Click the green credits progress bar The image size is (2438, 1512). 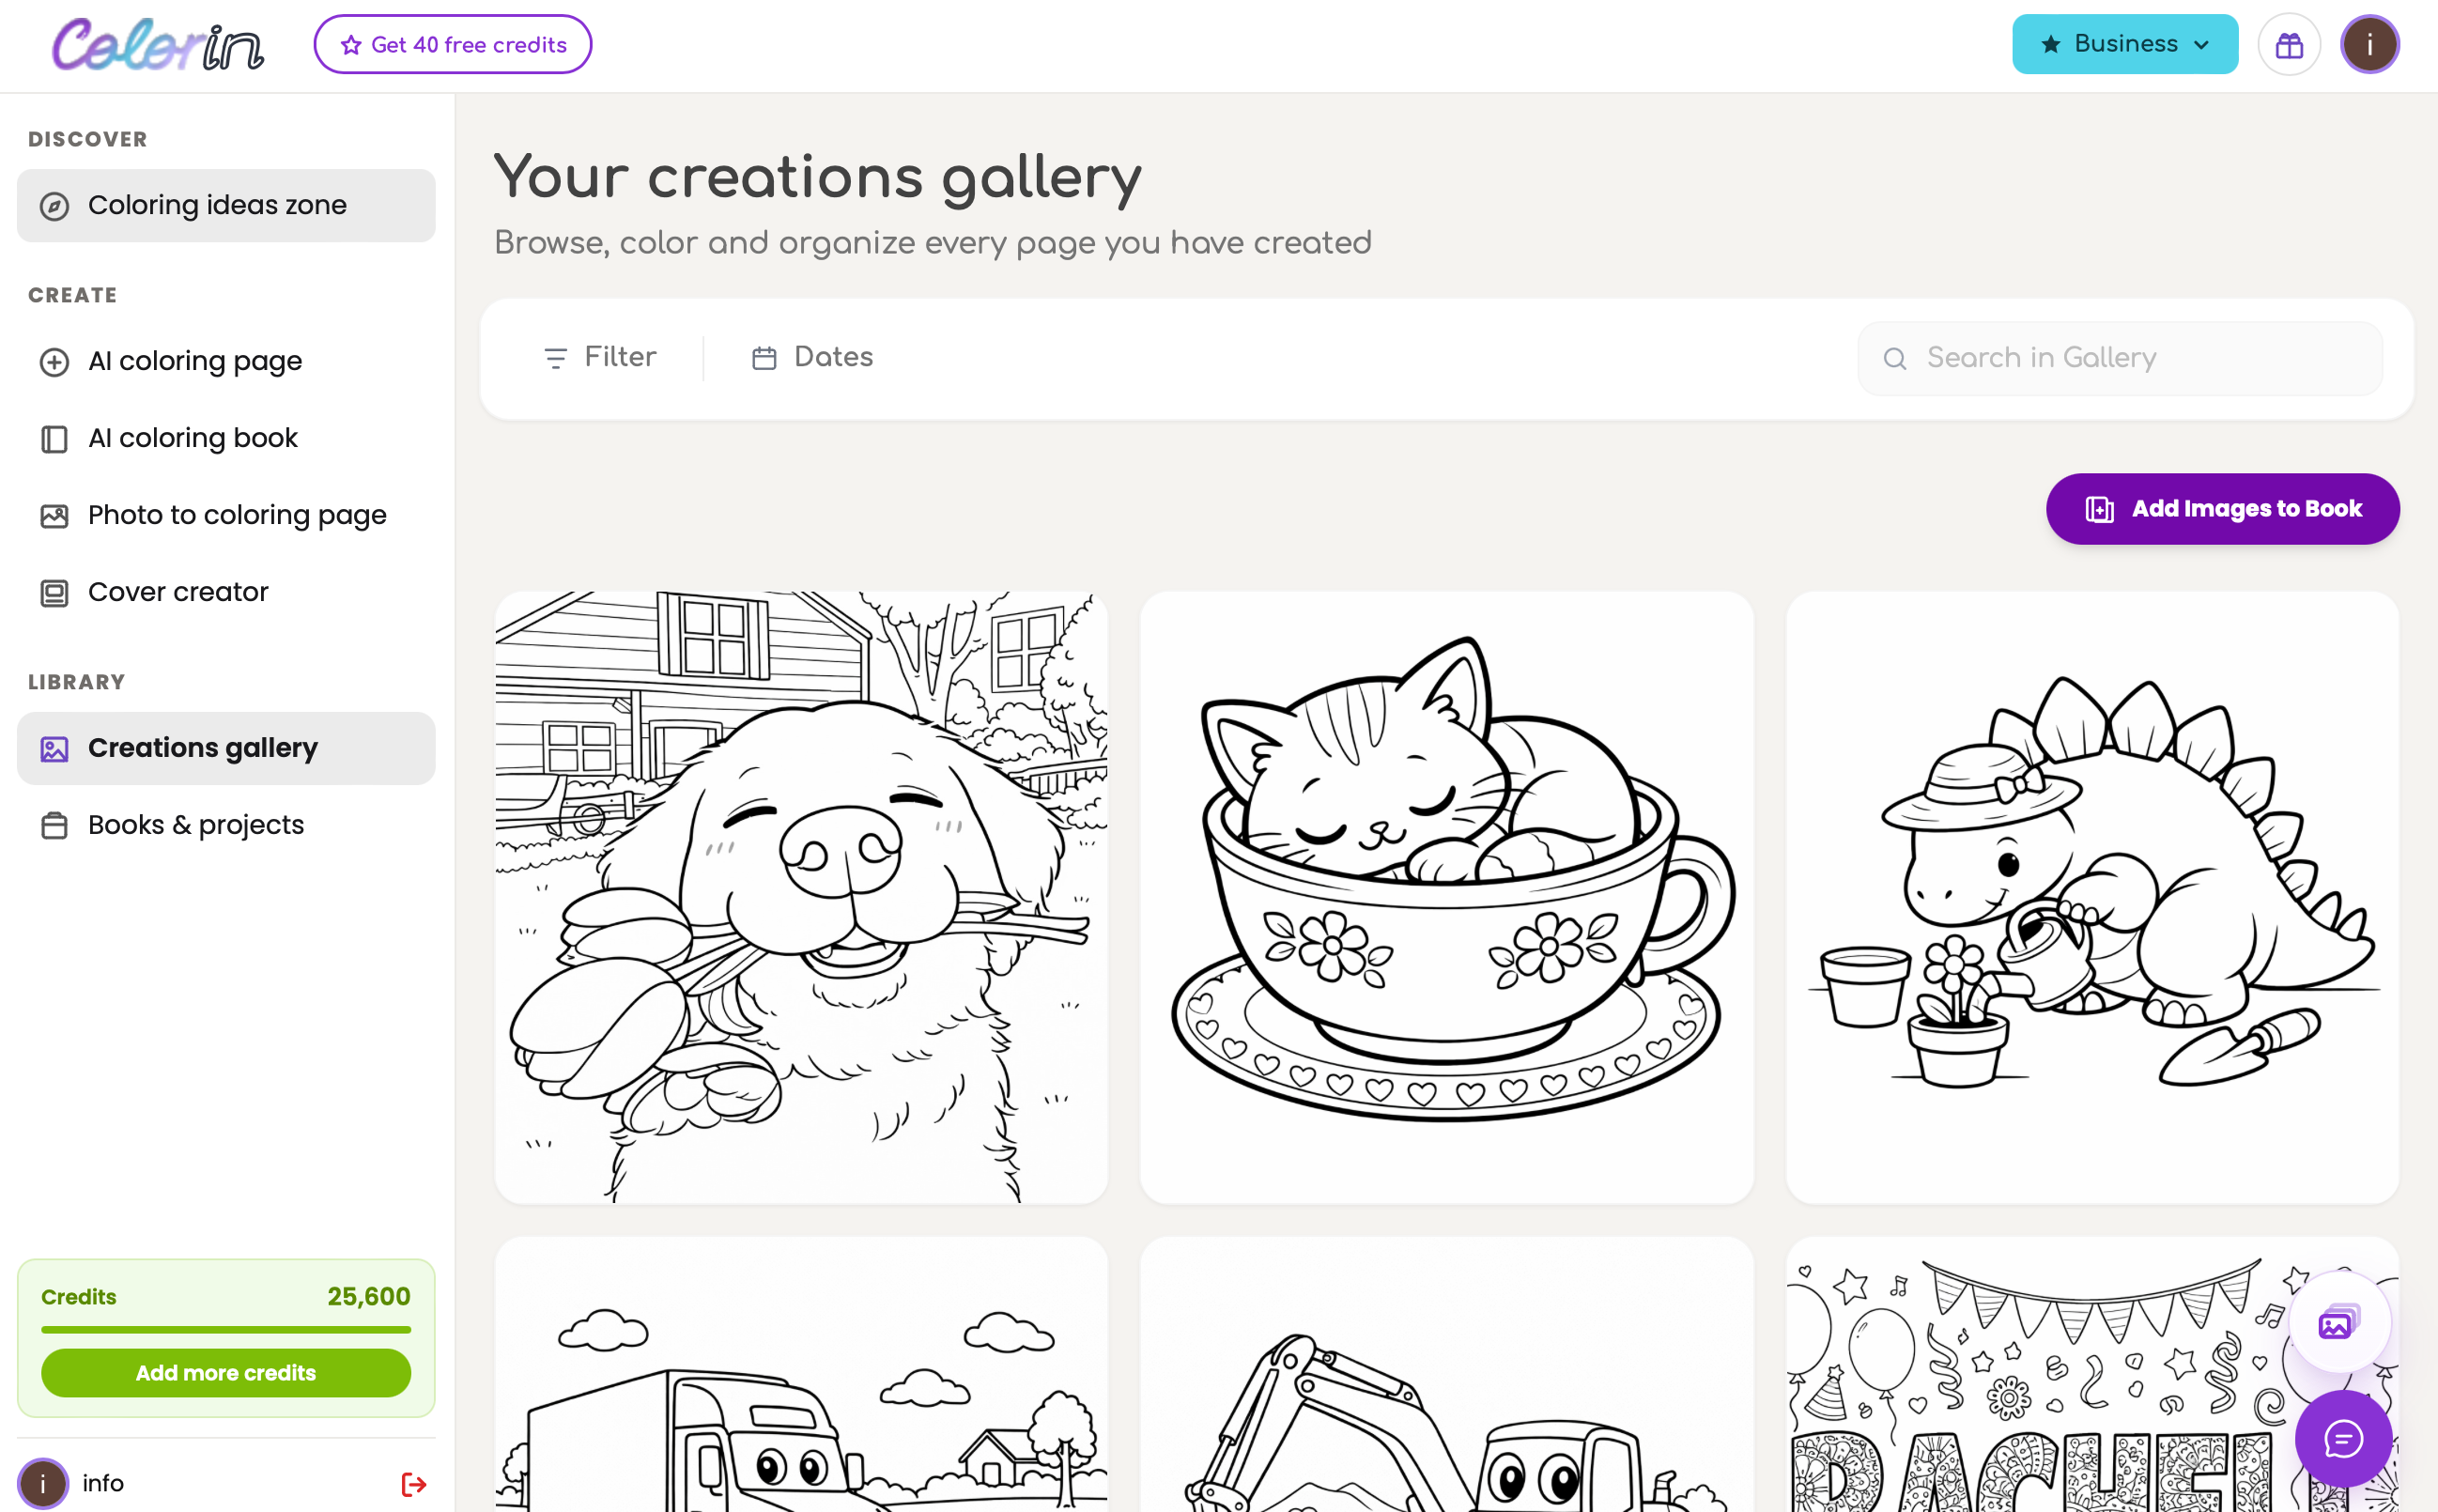point(226,1330)
